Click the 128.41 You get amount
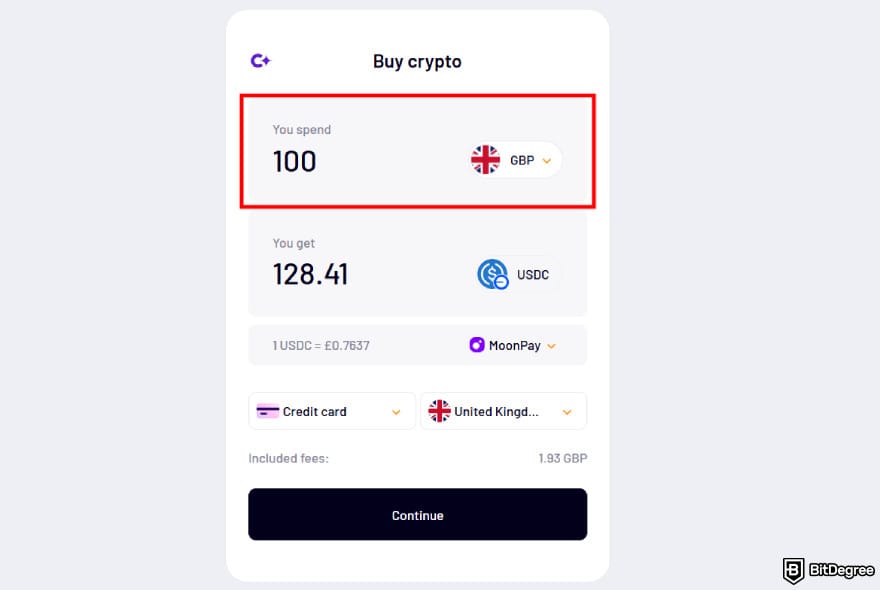 click(x=310, y=274)
